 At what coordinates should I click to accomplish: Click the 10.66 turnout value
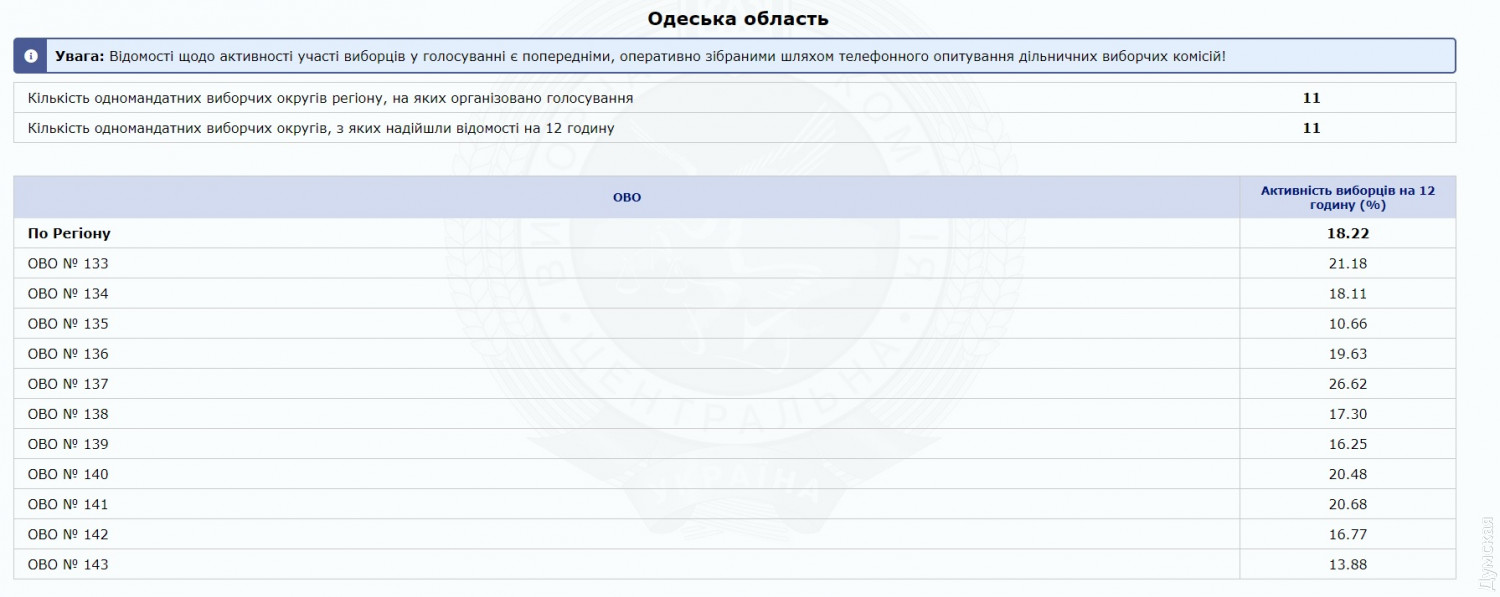click(x=1347, y=324)
